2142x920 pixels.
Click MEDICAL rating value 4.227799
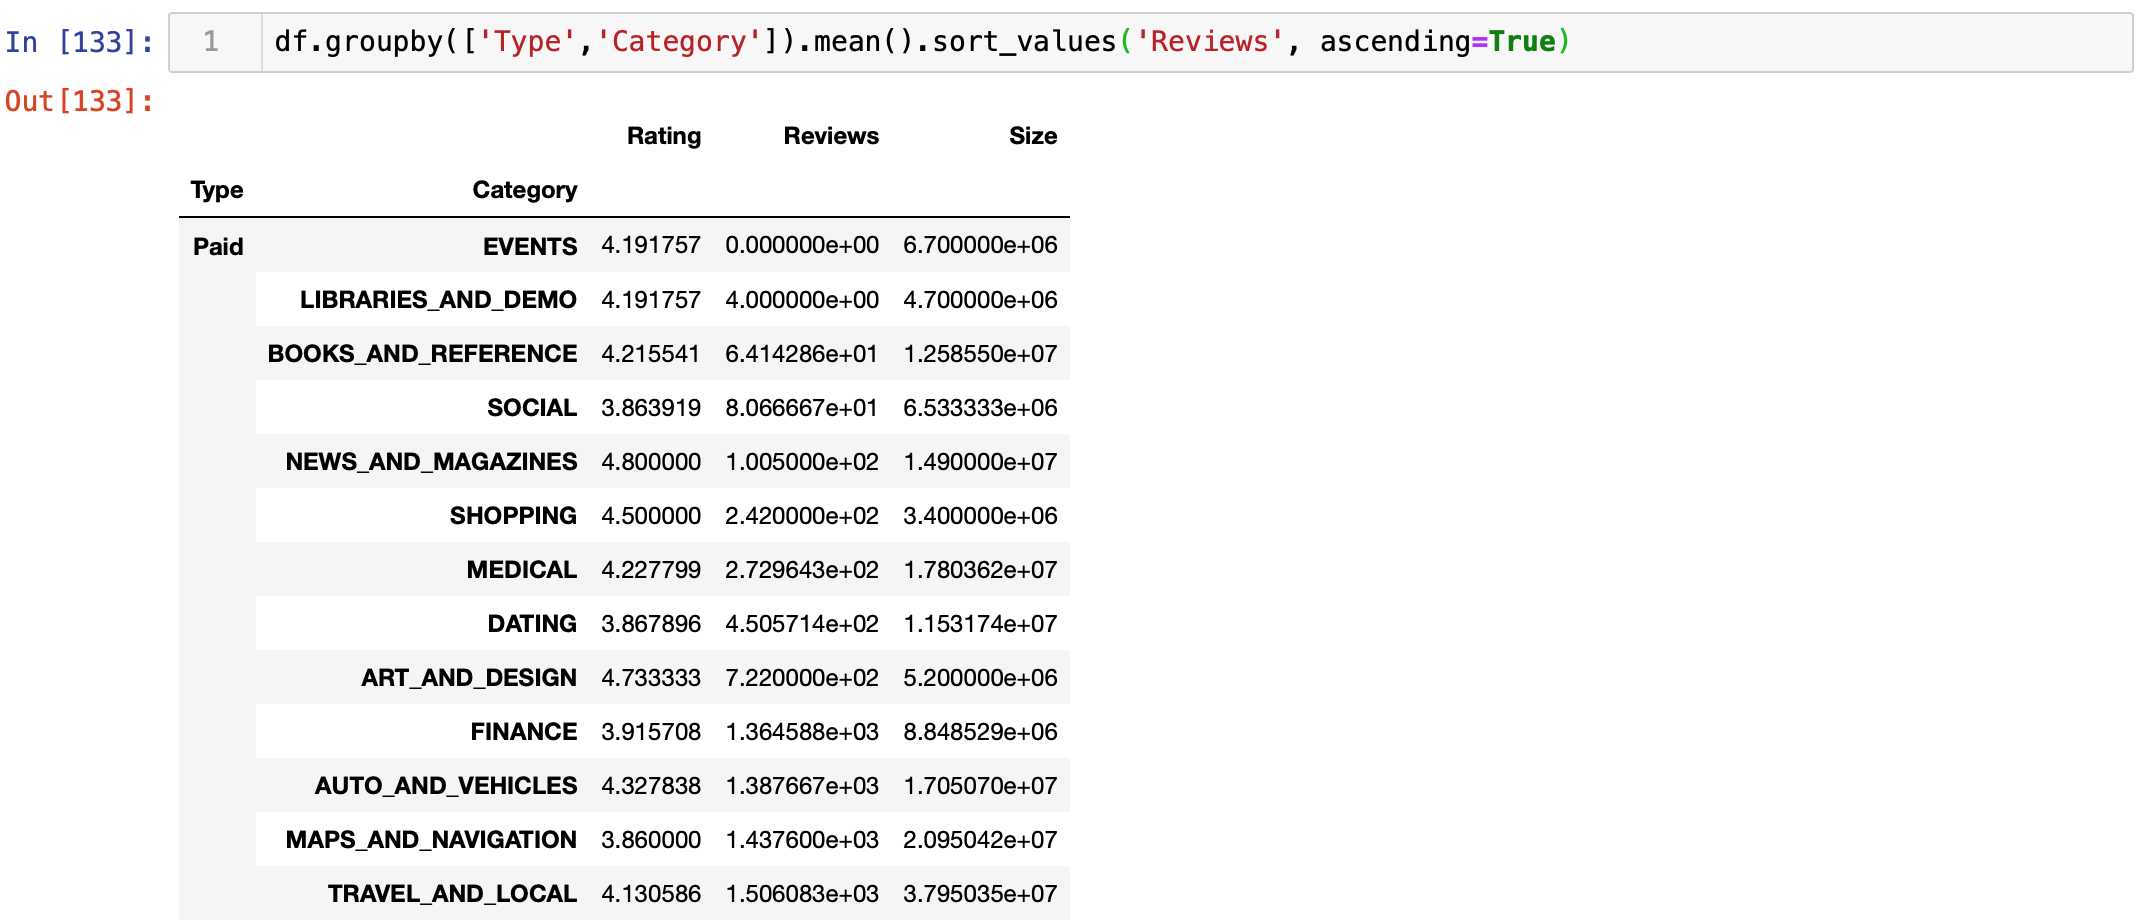[x=651, y=570]
